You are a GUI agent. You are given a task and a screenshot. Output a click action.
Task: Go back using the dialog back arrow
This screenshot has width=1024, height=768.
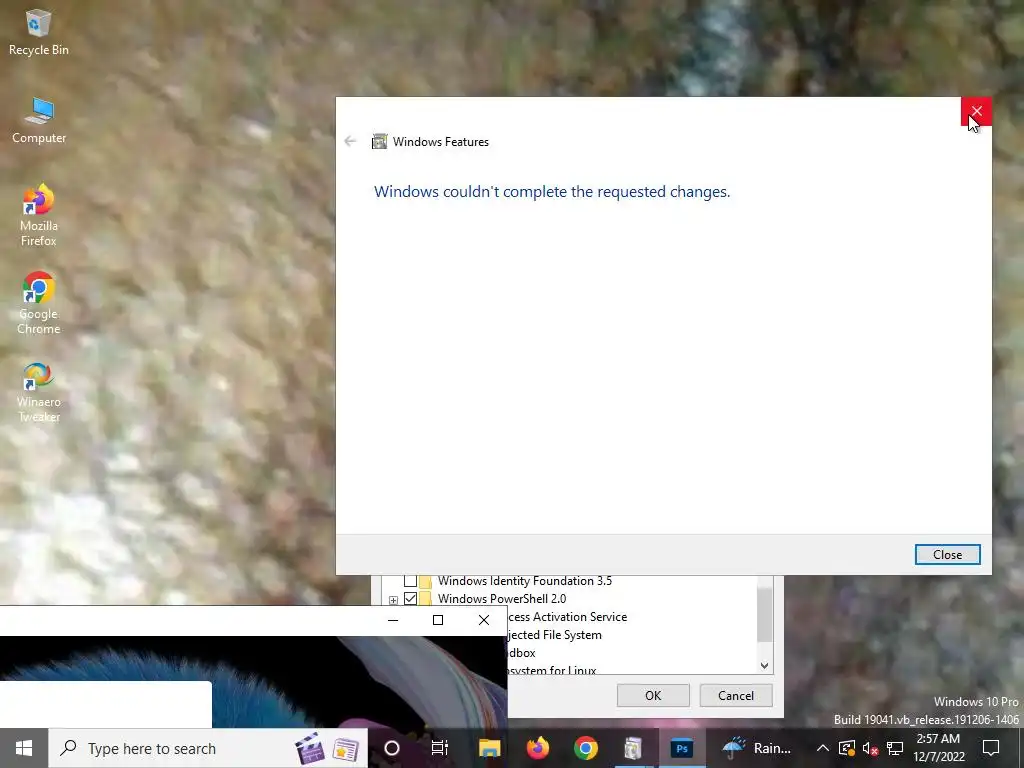[x=351, y=141]
